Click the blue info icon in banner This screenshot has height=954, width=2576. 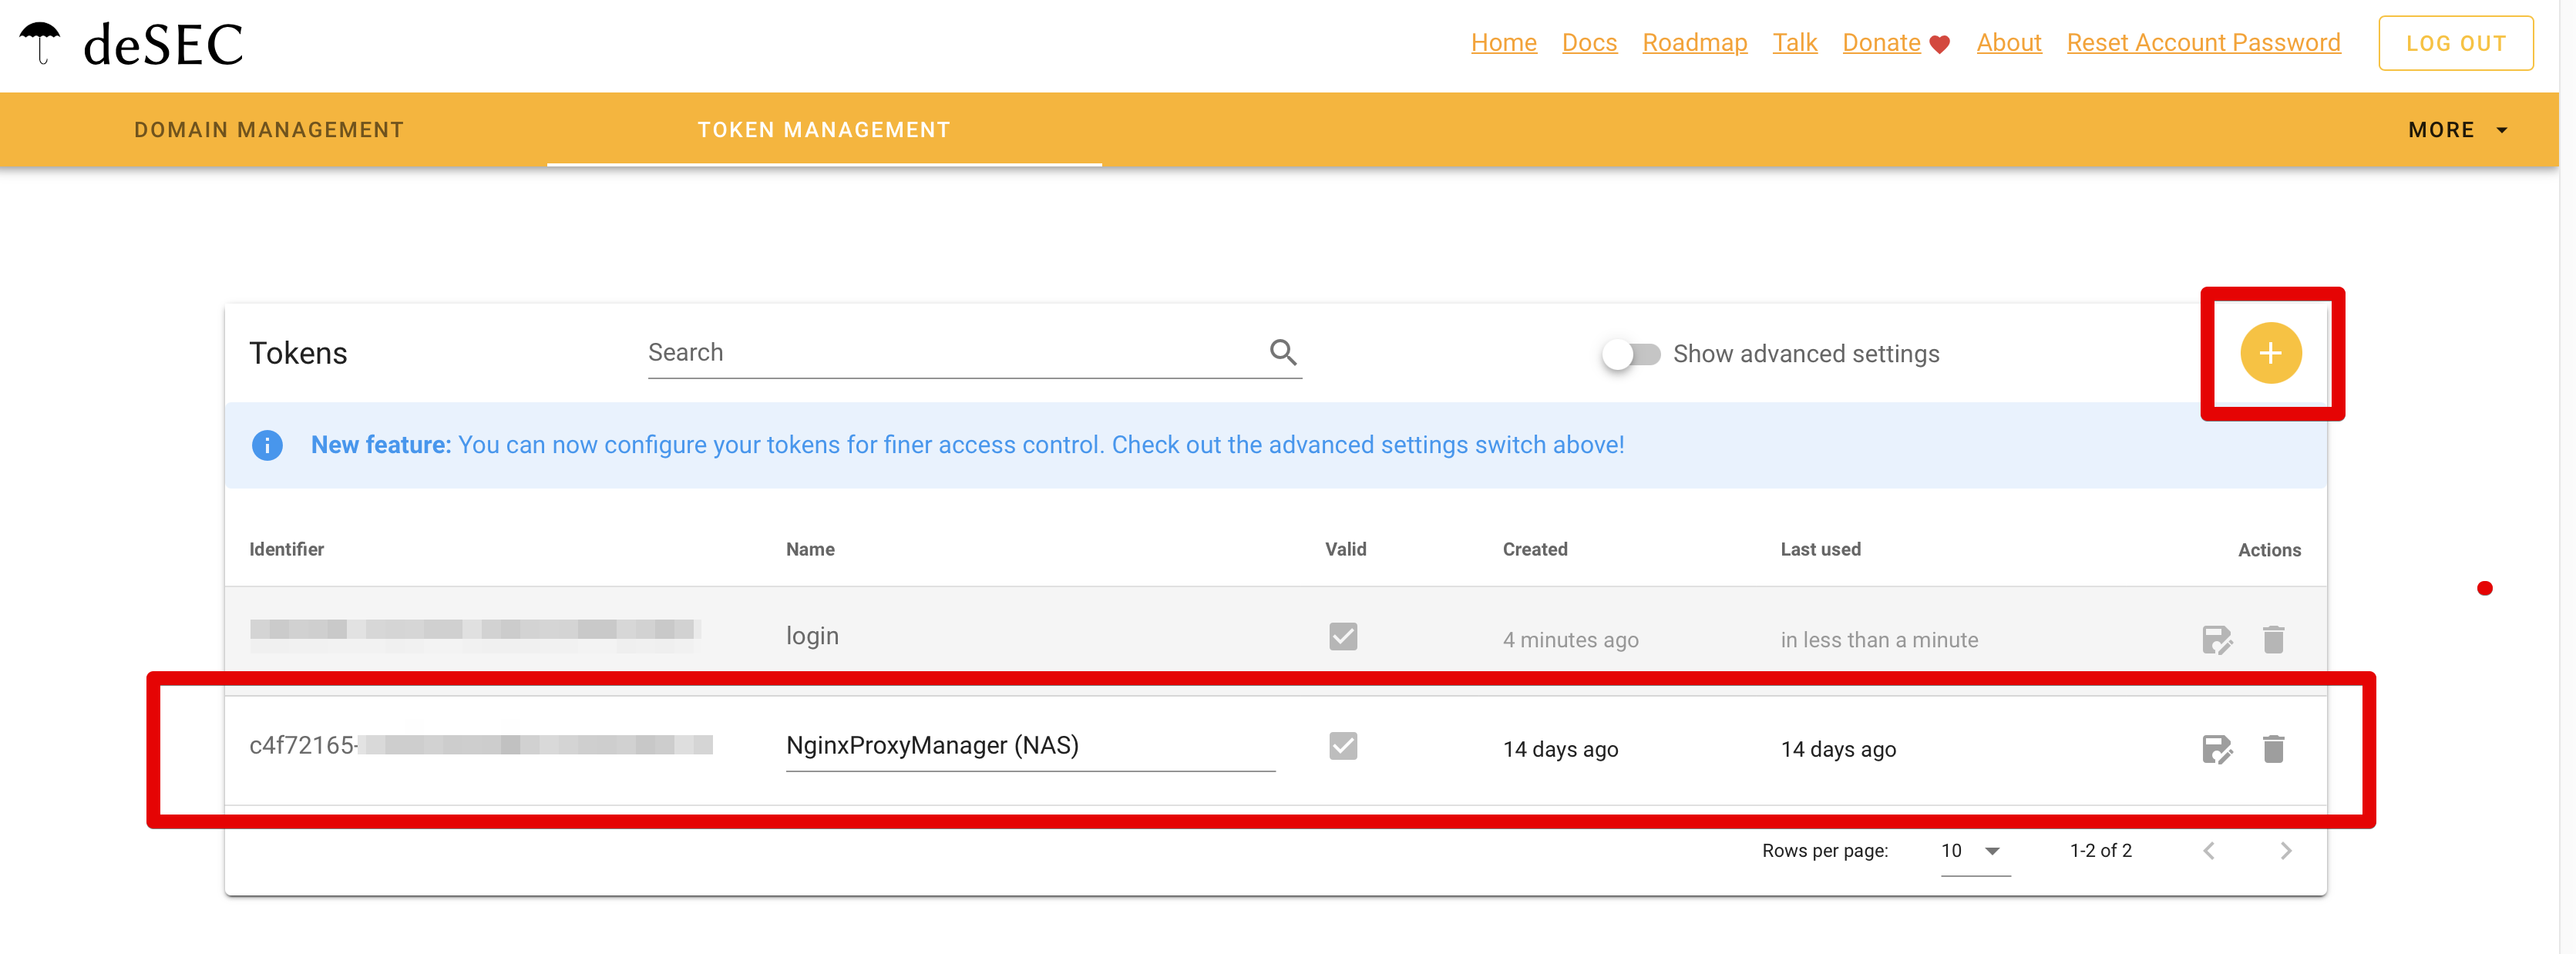point(267,445)
